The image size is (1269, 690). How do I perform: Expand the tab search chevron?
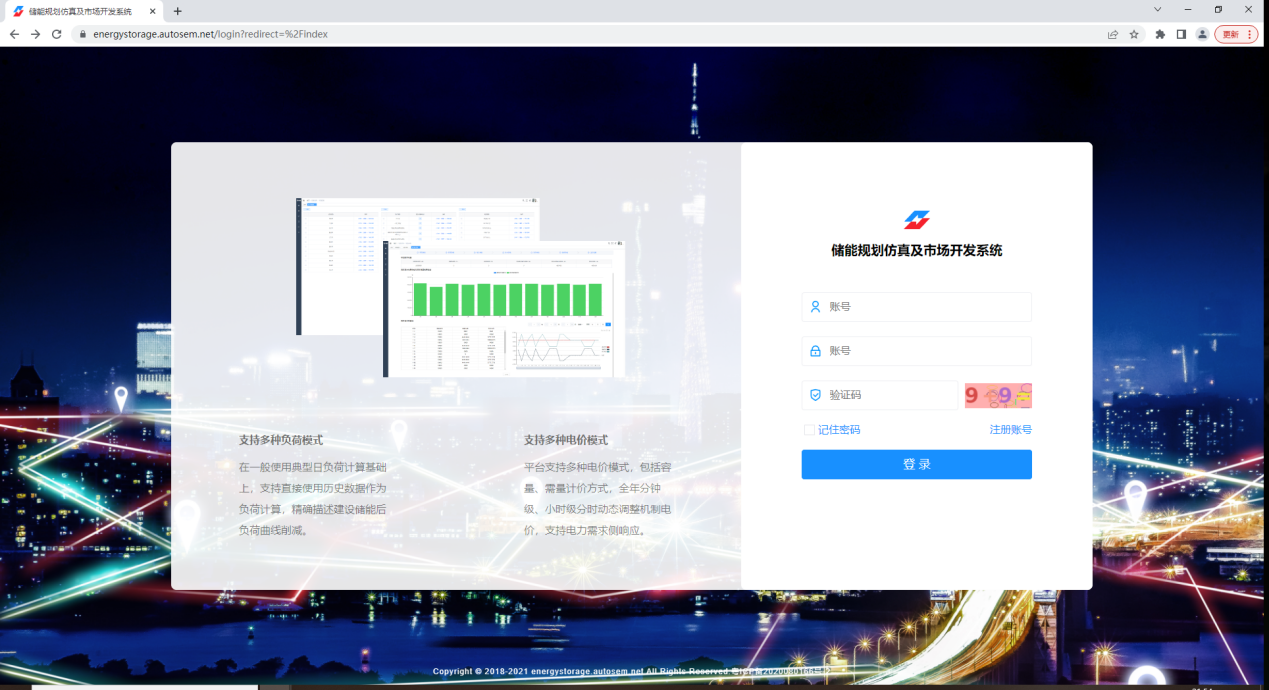(1157, 10)
